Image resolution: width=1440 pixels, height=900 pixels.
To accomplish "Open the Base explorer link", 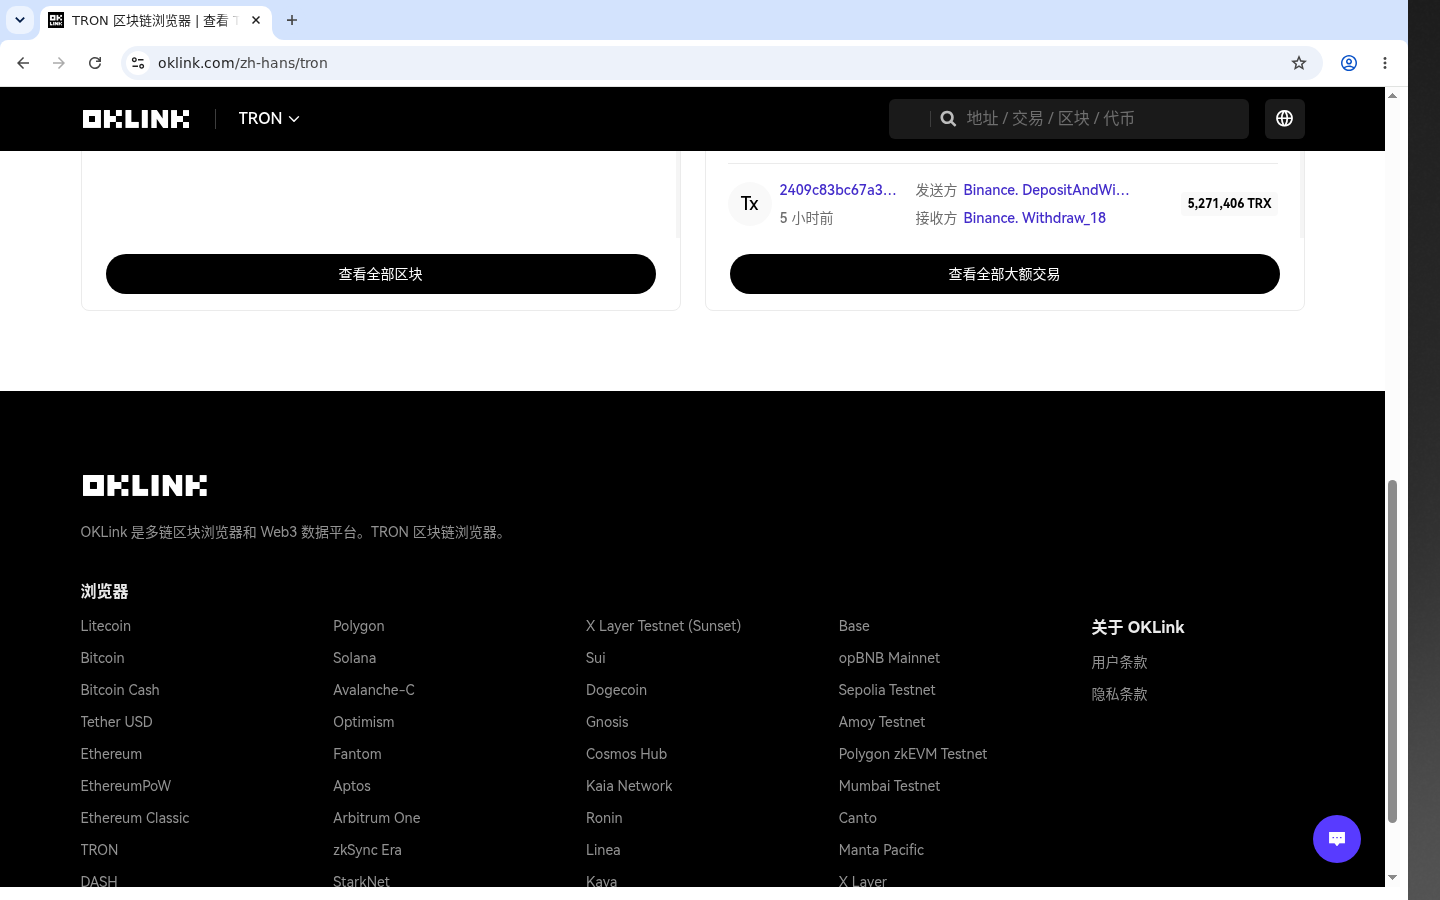I will pyautogui.click(x=854, y=626).
